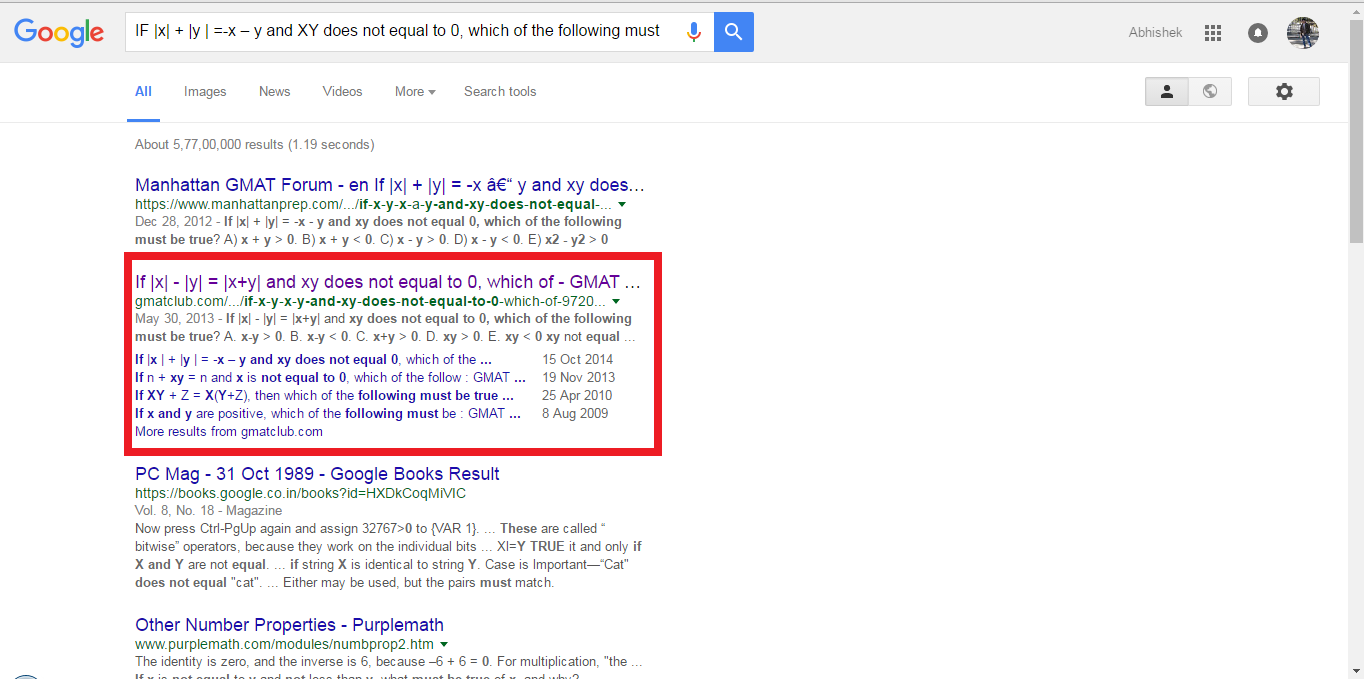Viewport: 1364px width, 679px height.
Task: Open the Google apps grid icon
Action: (1213, 33)
